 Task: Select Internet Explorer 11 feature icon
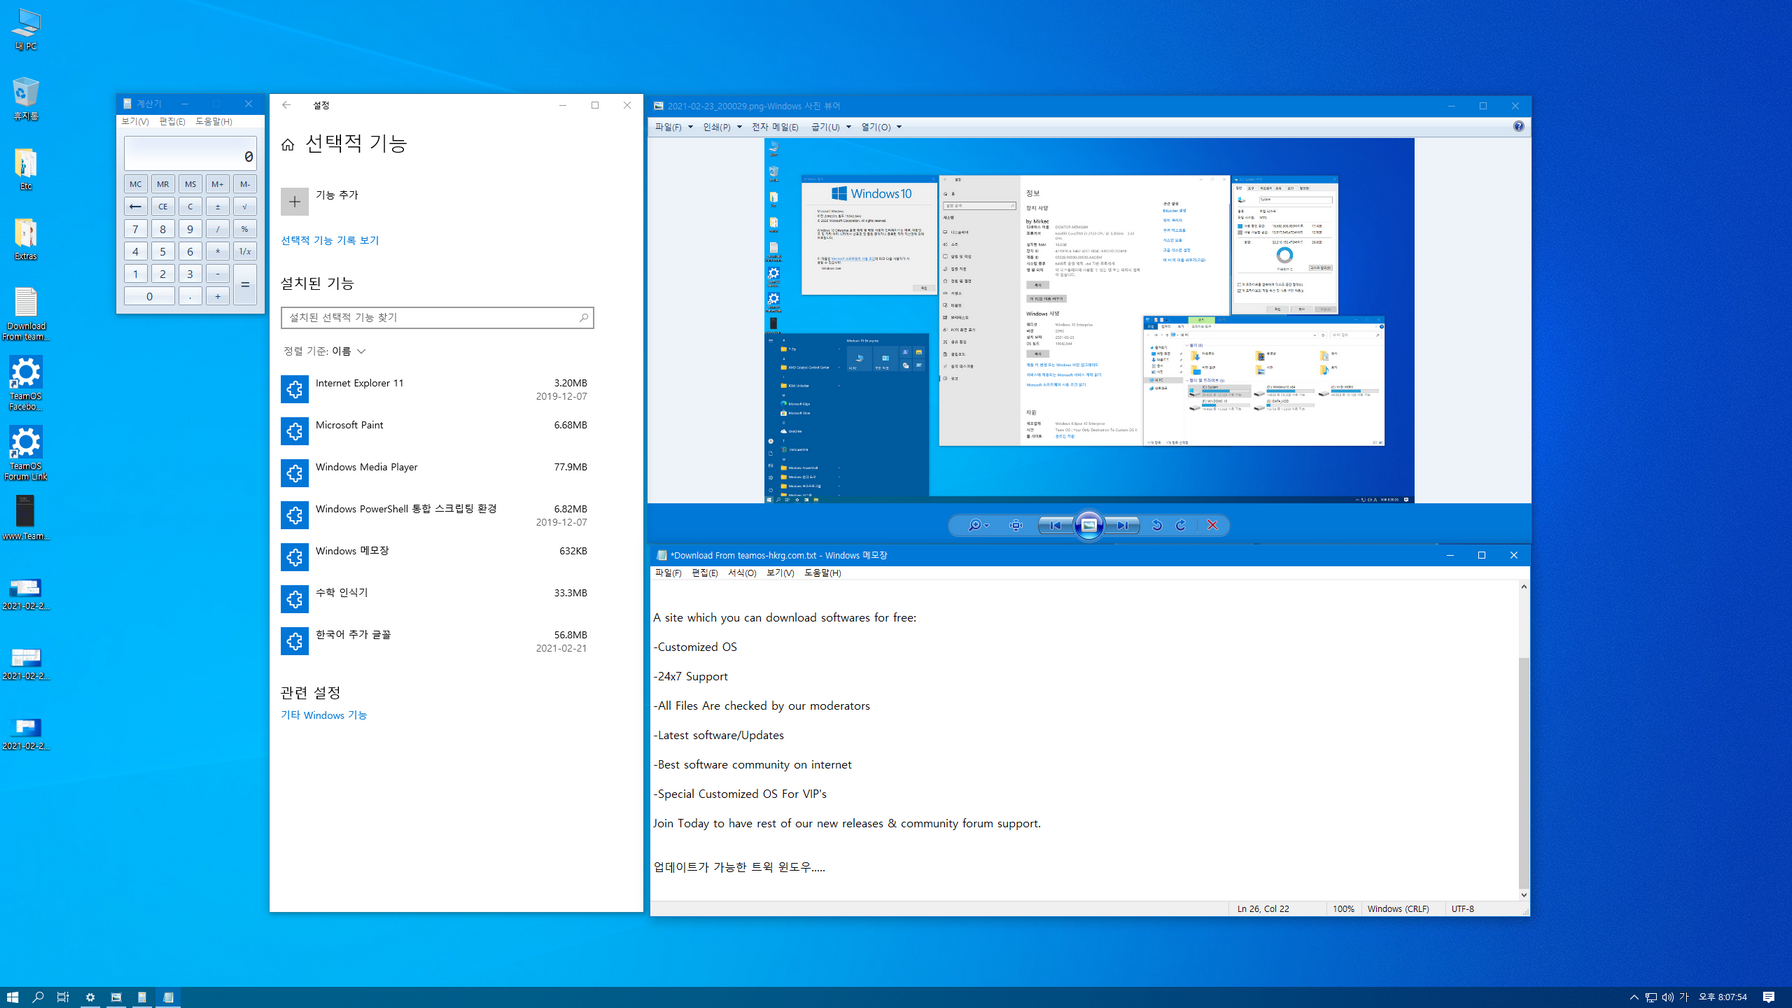(x=295, y=389)
